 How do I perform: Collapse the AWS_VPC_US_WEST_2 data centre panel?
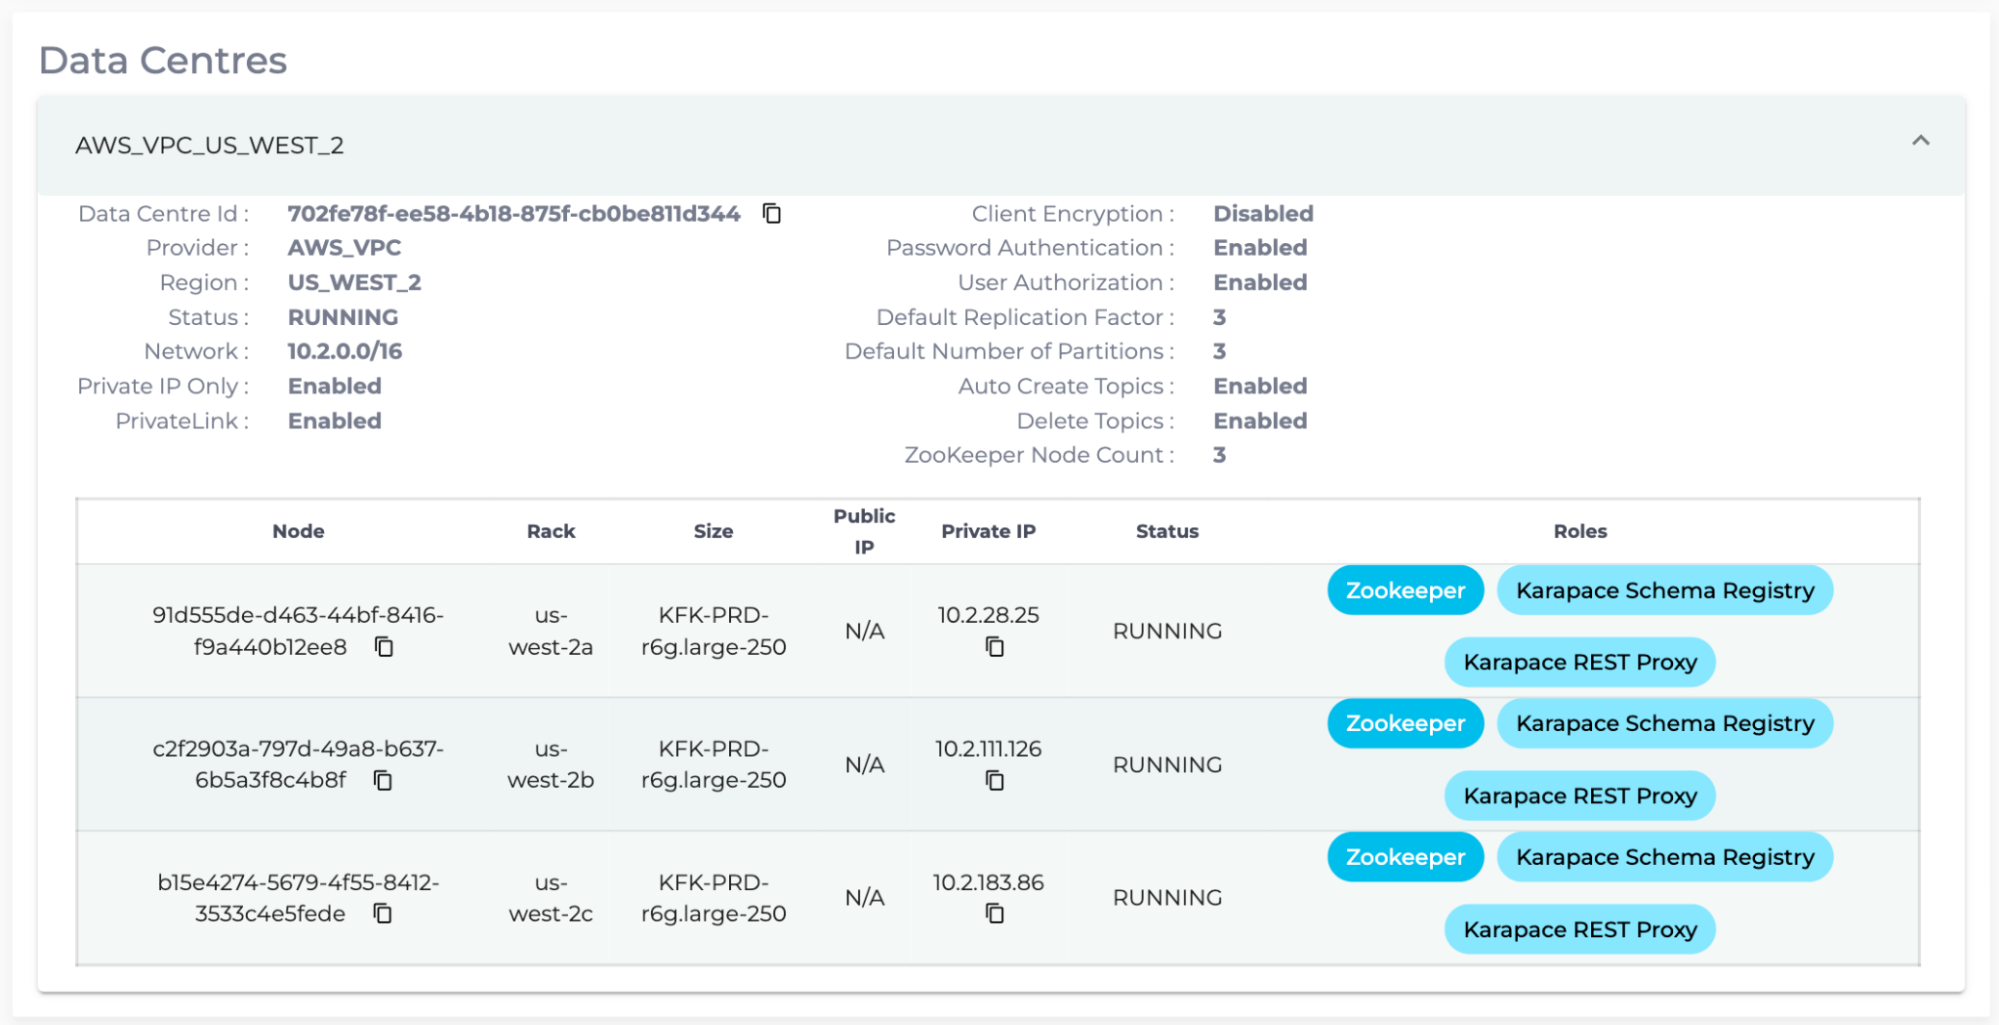[x=1920, y=141]
